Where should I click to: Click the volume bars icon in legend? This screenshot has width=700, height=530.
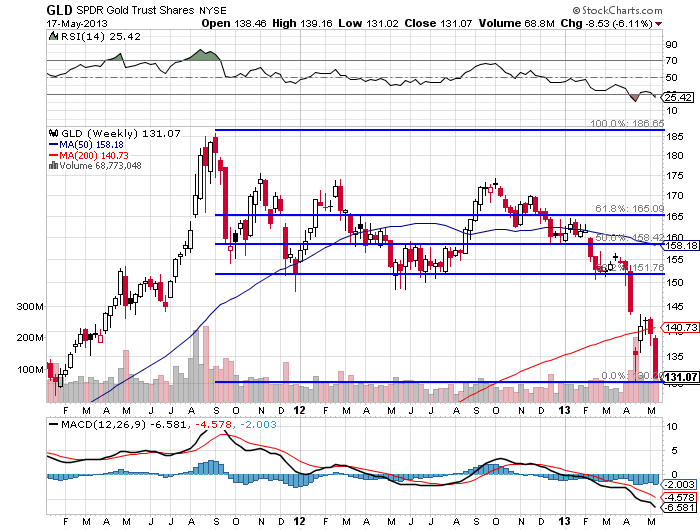53,166
